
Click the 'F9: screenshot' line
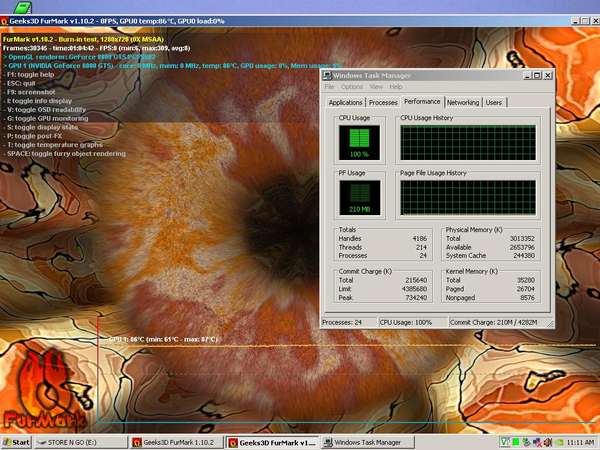click(x=29, y=92)
